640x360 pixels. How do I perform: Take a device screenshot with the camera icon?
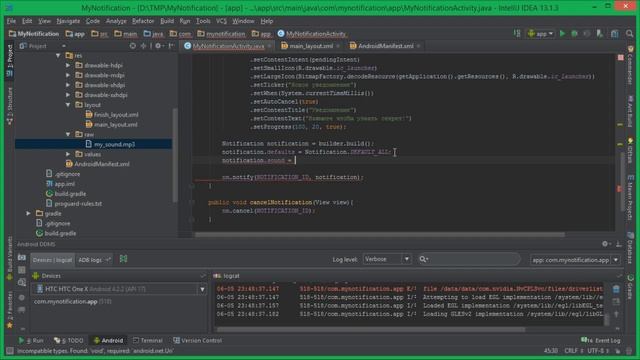[x=22, y=258]
